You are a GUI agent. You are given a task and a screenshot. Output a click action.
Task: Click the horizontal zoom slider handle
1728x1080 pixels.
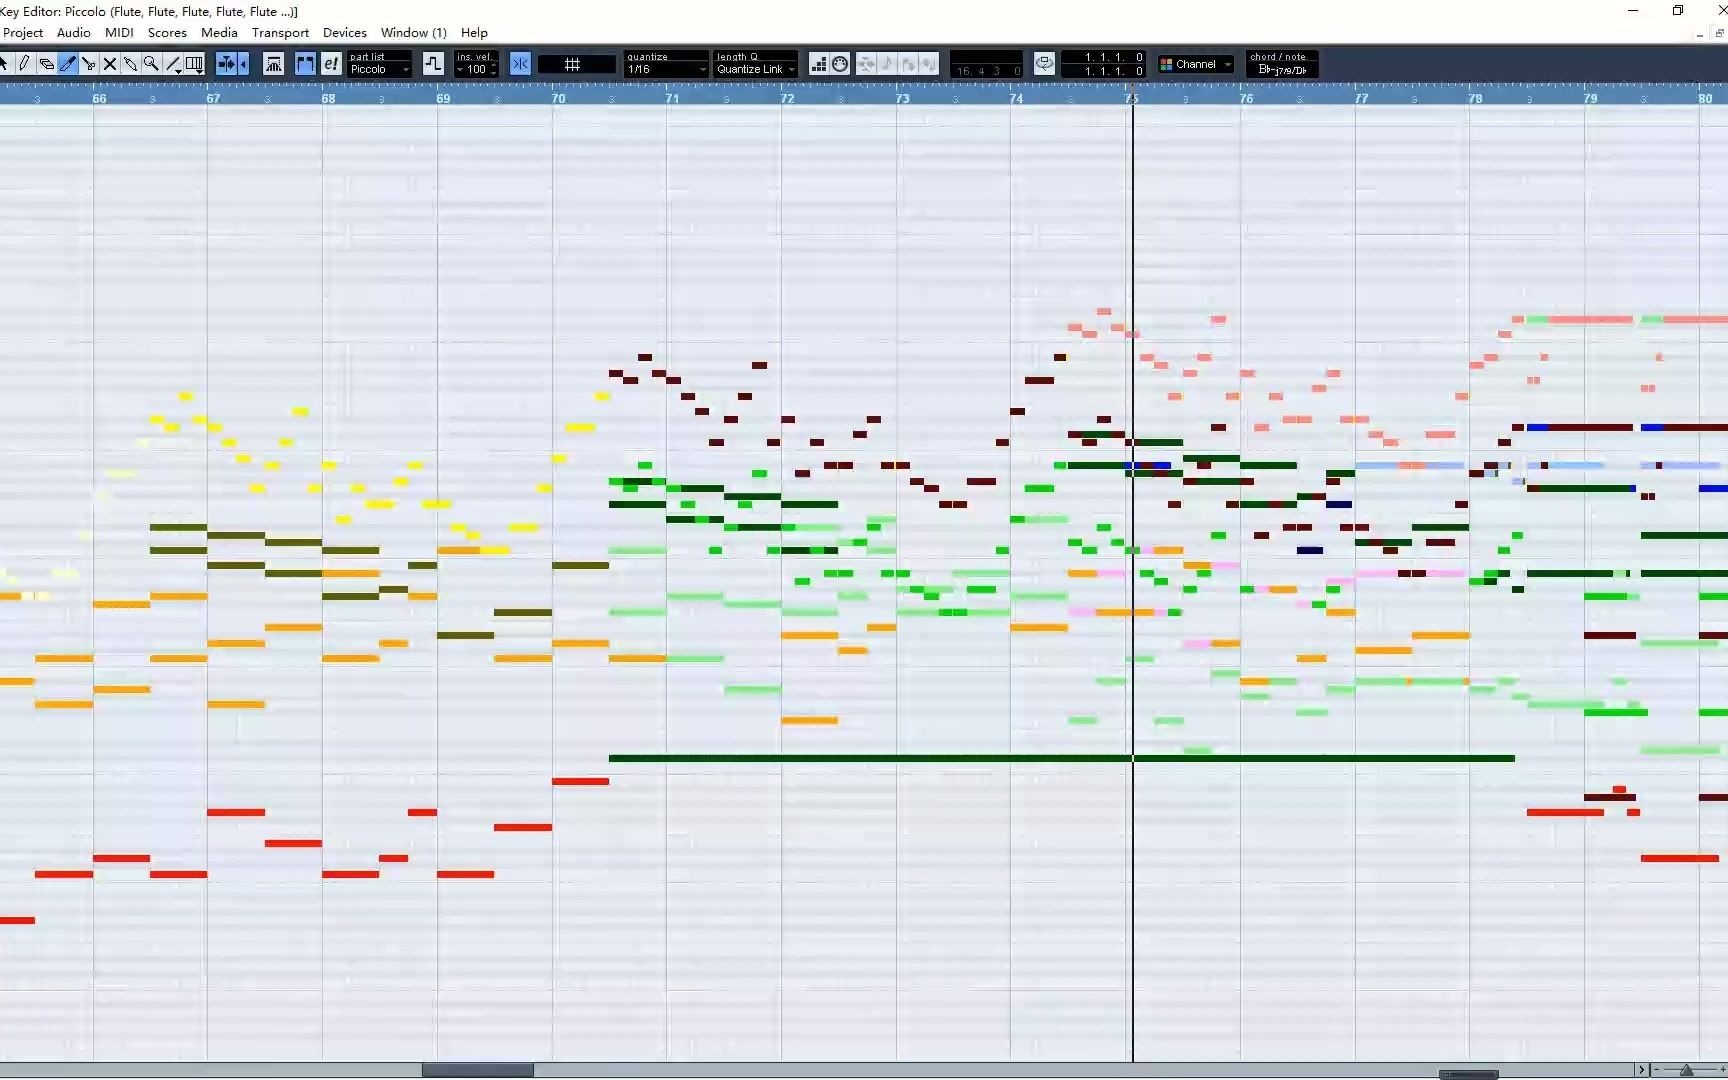pos(1686,1070)
